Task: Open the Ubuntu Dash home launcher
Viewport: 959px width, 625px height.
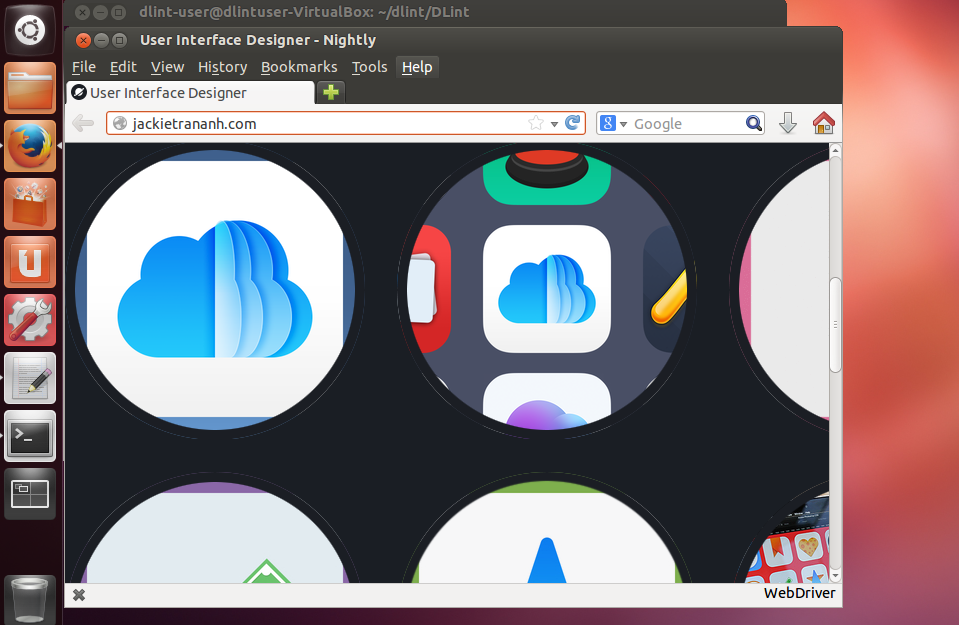Action: pos(30,29)
